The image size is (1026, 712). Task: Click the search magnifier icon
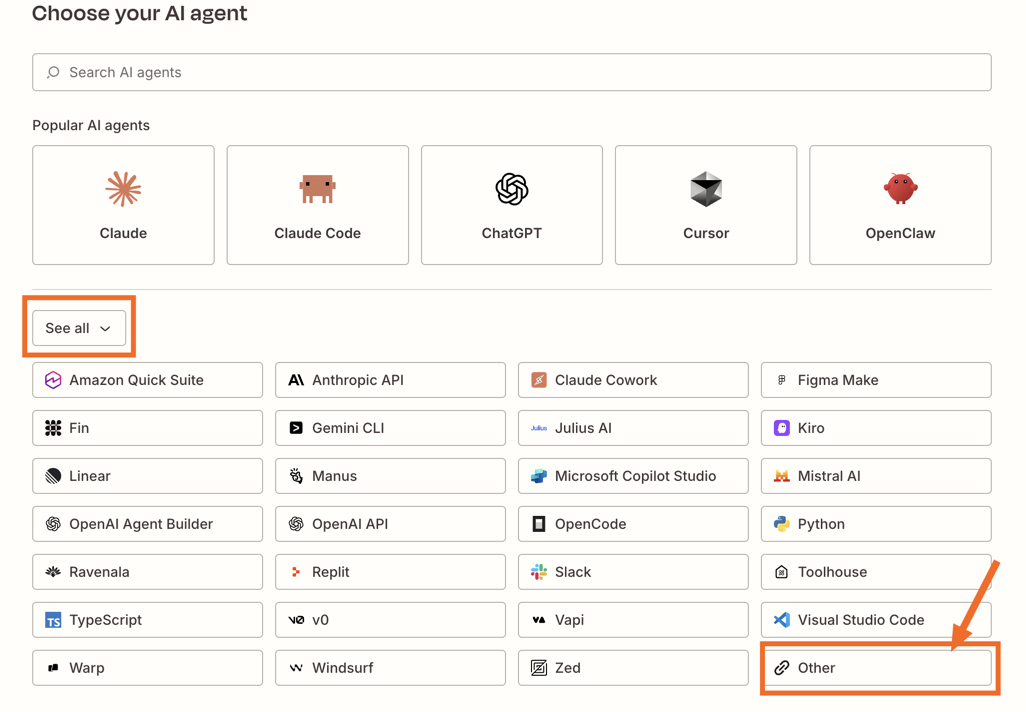pyautogui.click(x=54, y=72)
